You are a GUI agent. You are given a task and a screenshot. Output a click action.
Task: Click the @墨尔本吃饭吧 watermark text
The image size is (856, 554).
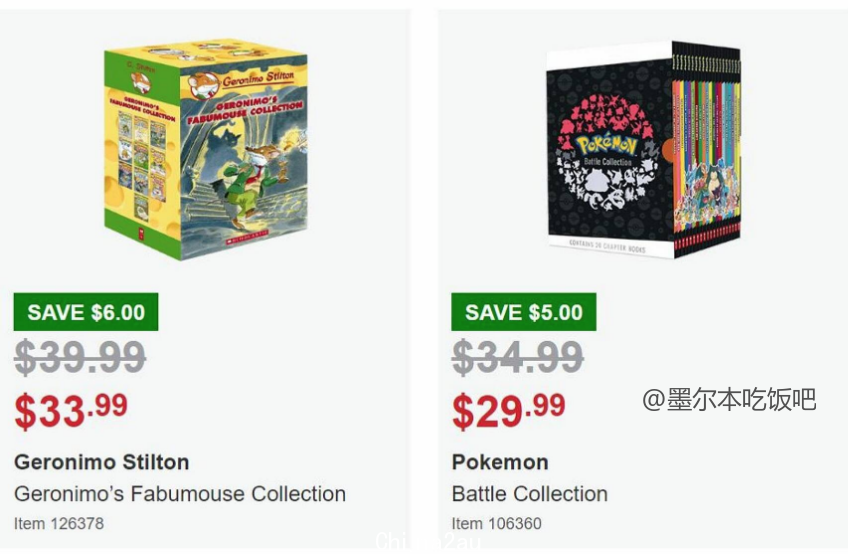point(729,400)
